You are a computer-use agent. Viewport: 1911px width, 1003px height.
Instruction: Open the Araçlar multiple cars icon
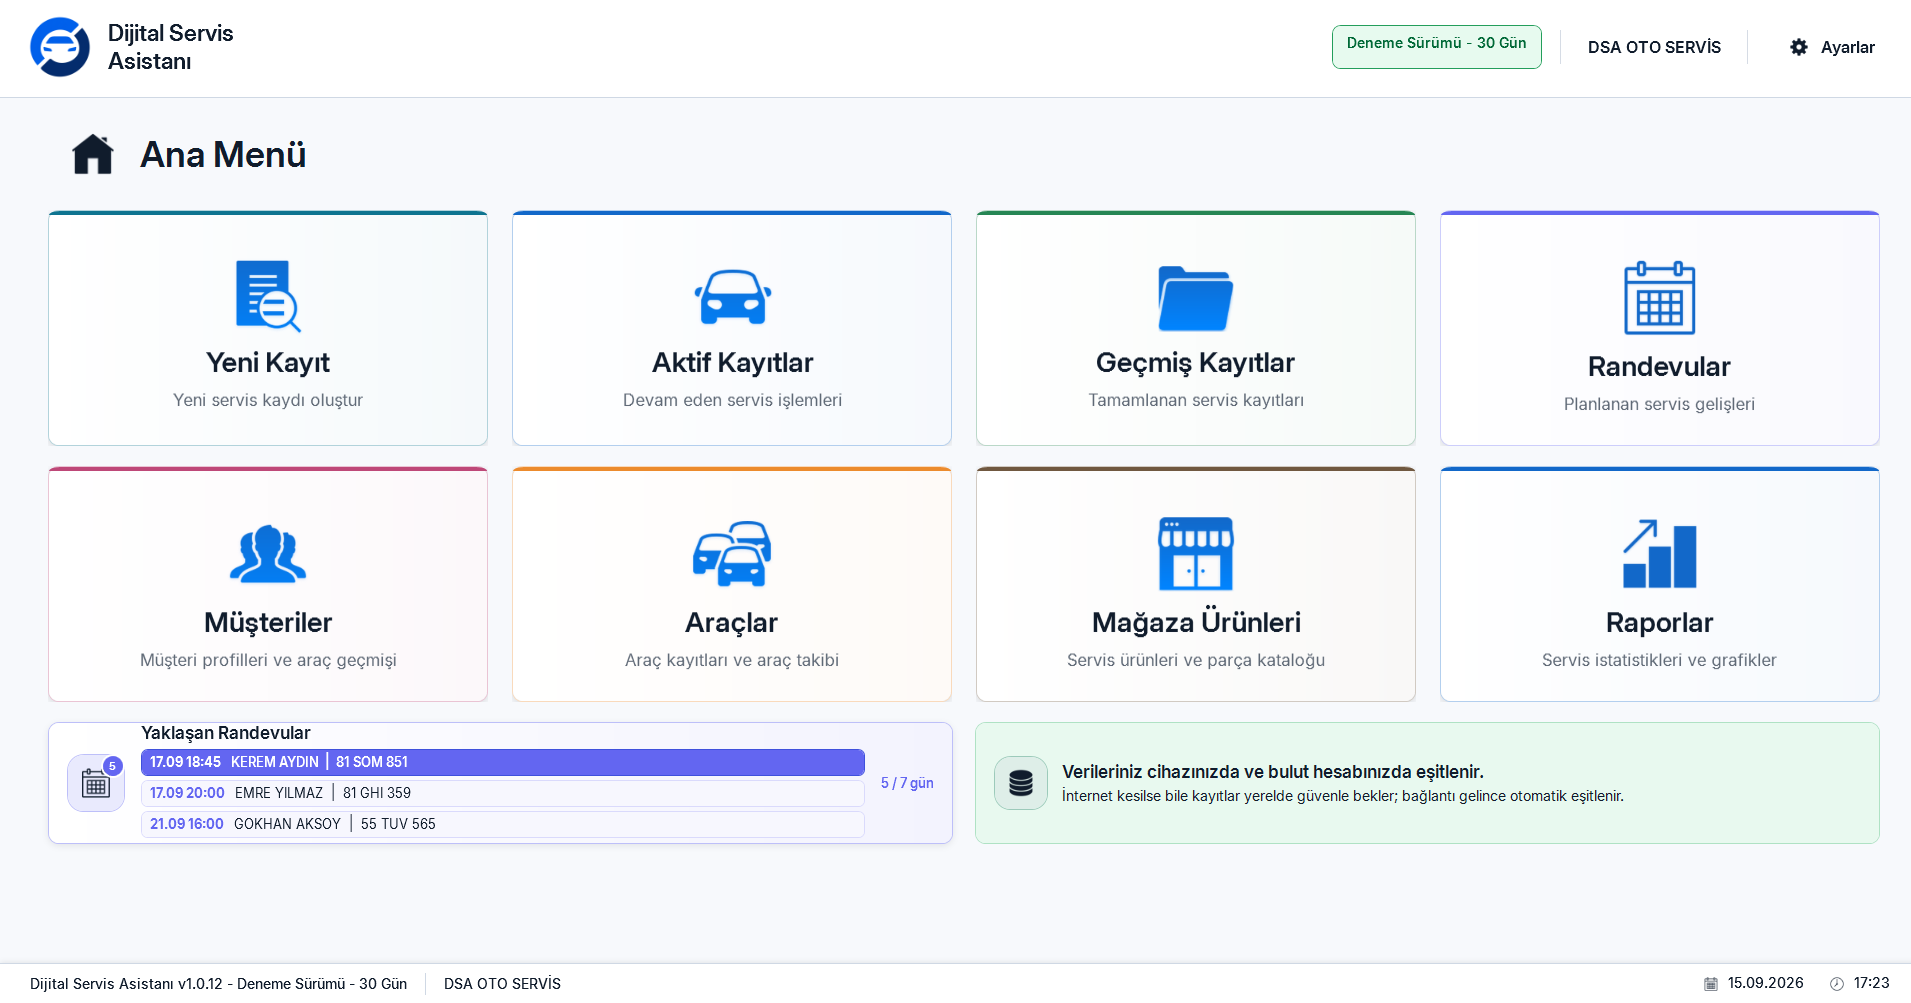732,553
